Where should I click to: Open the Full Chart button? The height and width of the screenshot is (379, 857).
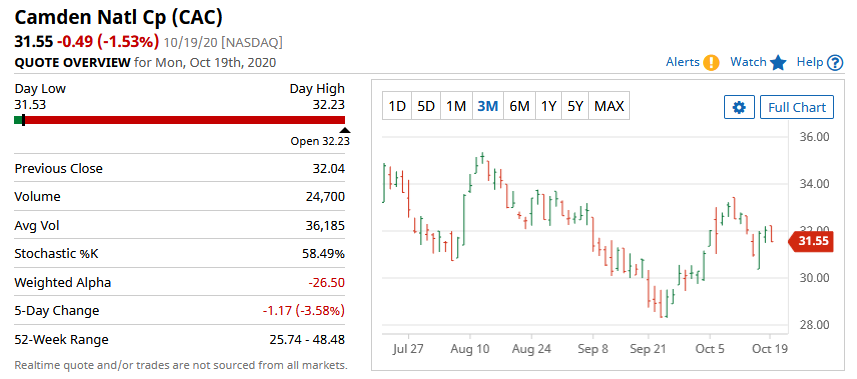[x=797, y=107]
